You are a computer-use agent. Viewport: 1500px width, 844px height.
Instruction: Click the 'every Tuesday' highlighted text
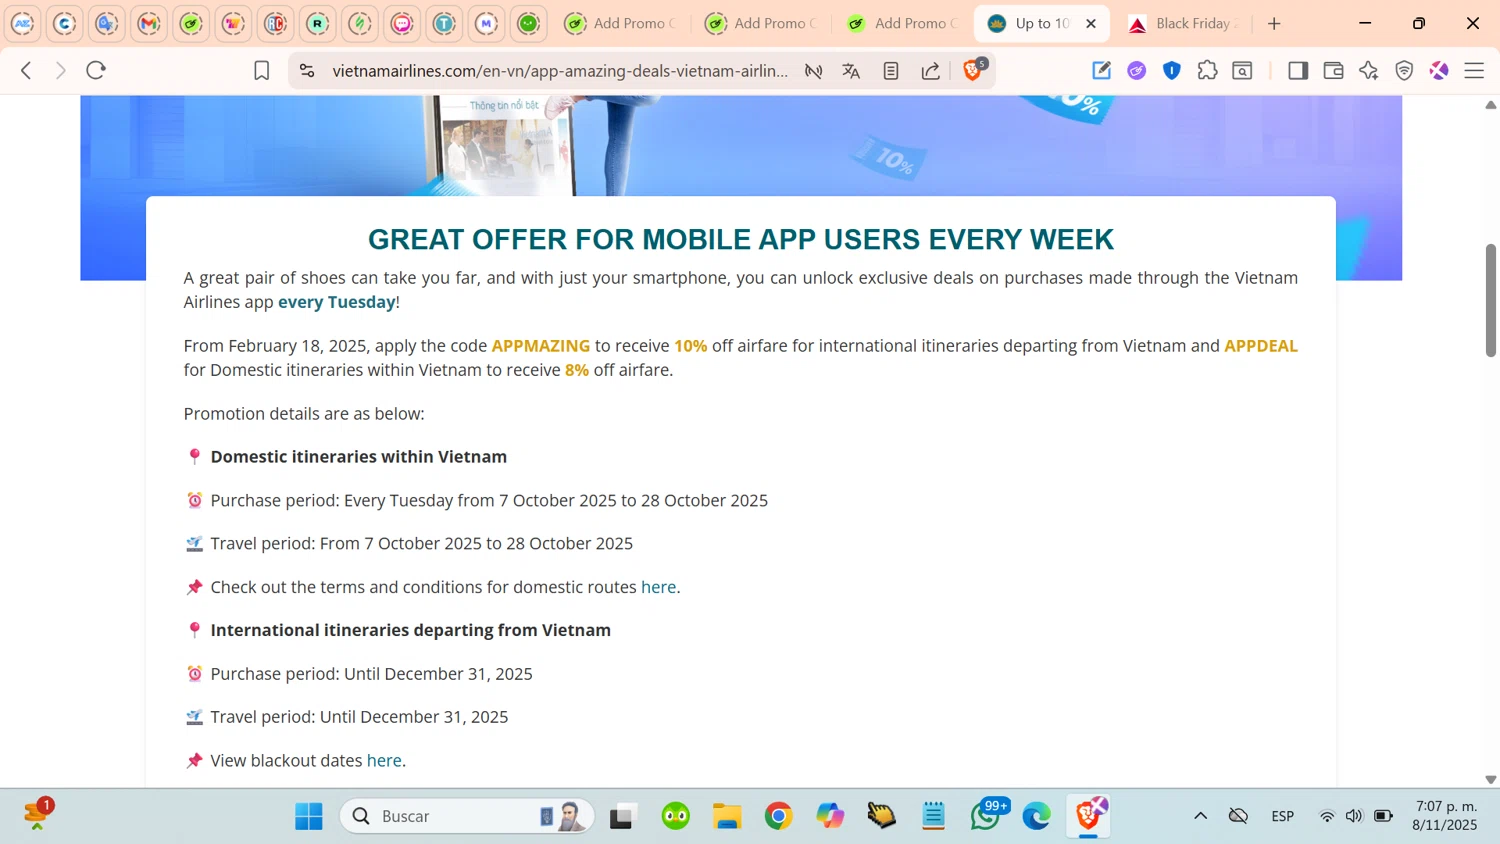336,302
